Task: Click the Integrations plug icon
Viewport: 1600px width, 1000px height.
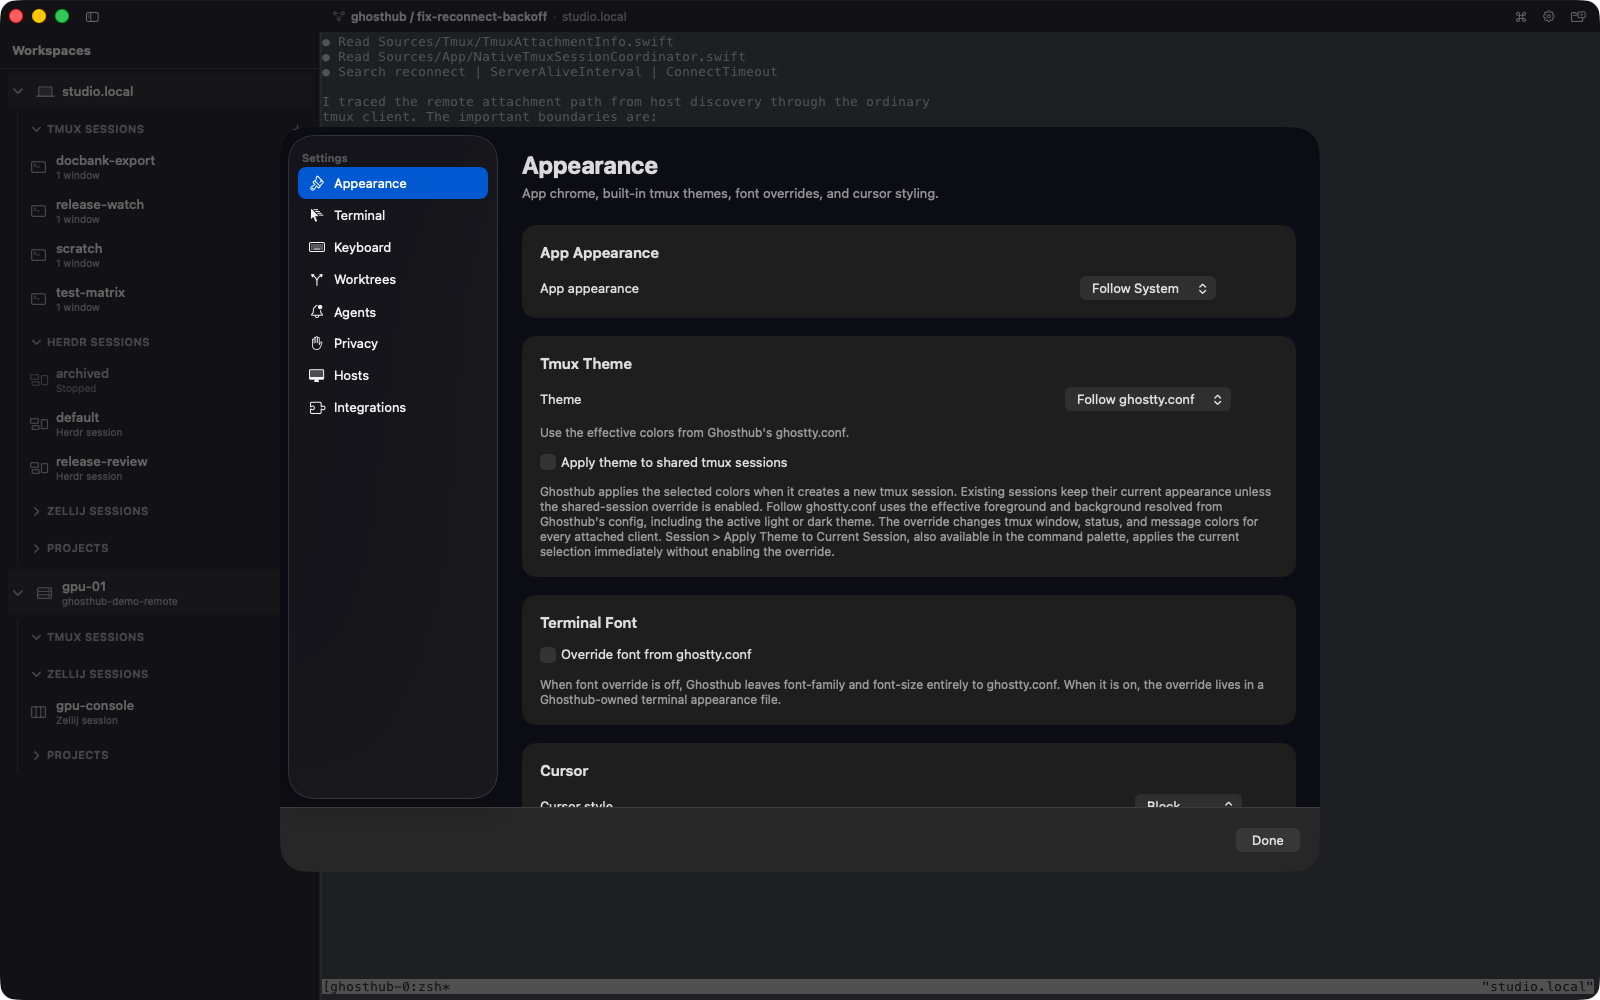Action: (x=317, y=407)
